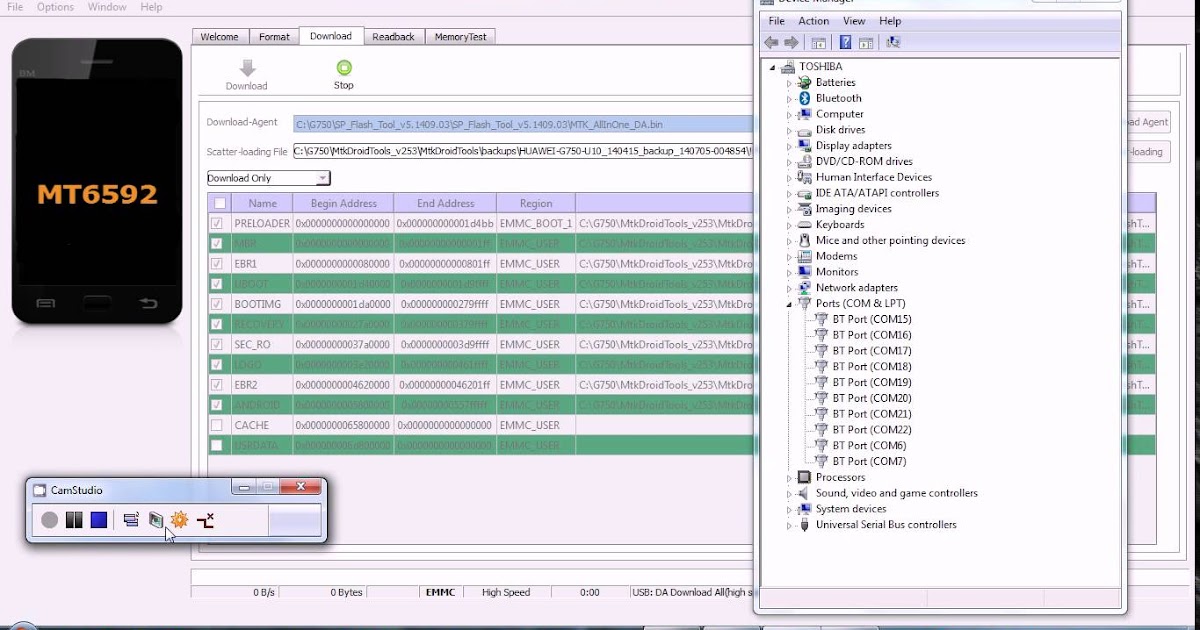The height and width of the screenshot is (630, 1200).
Task: Click the Download-Agent file path field
Action: (523, 124)
